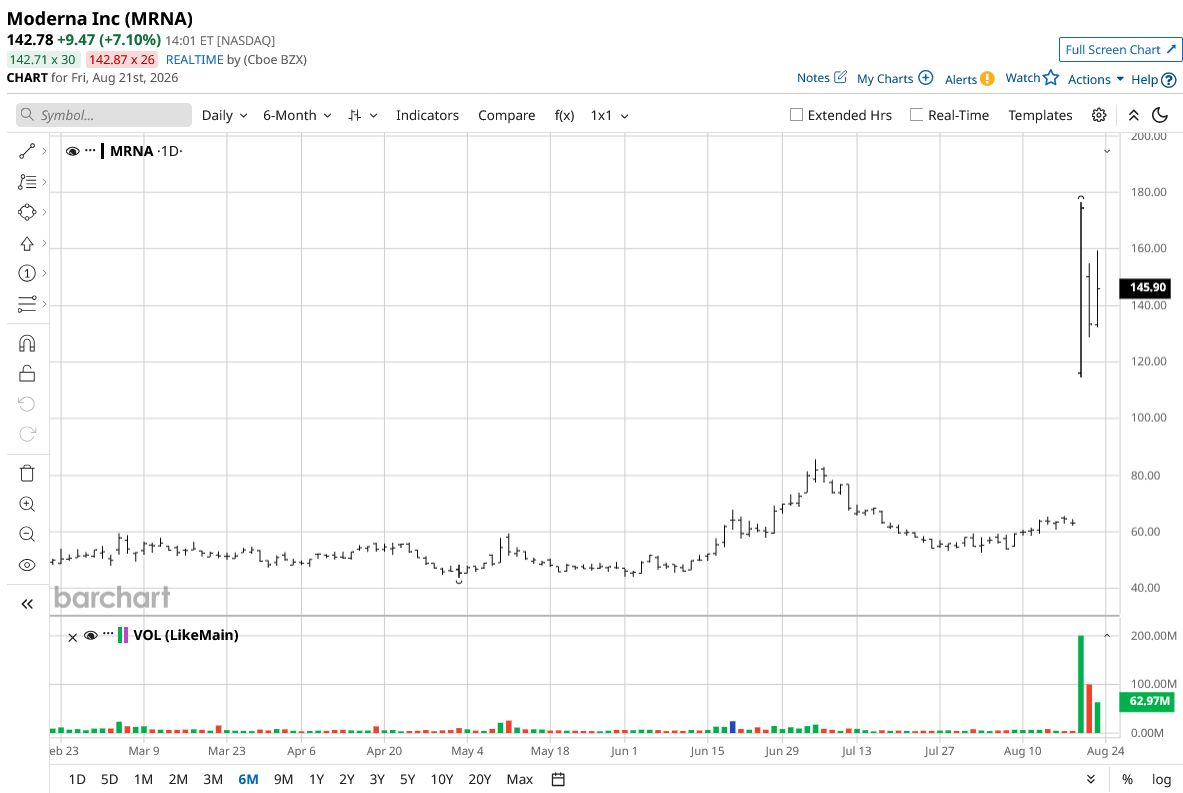Open MRNA series more options dots

click(x=91, y=150)
